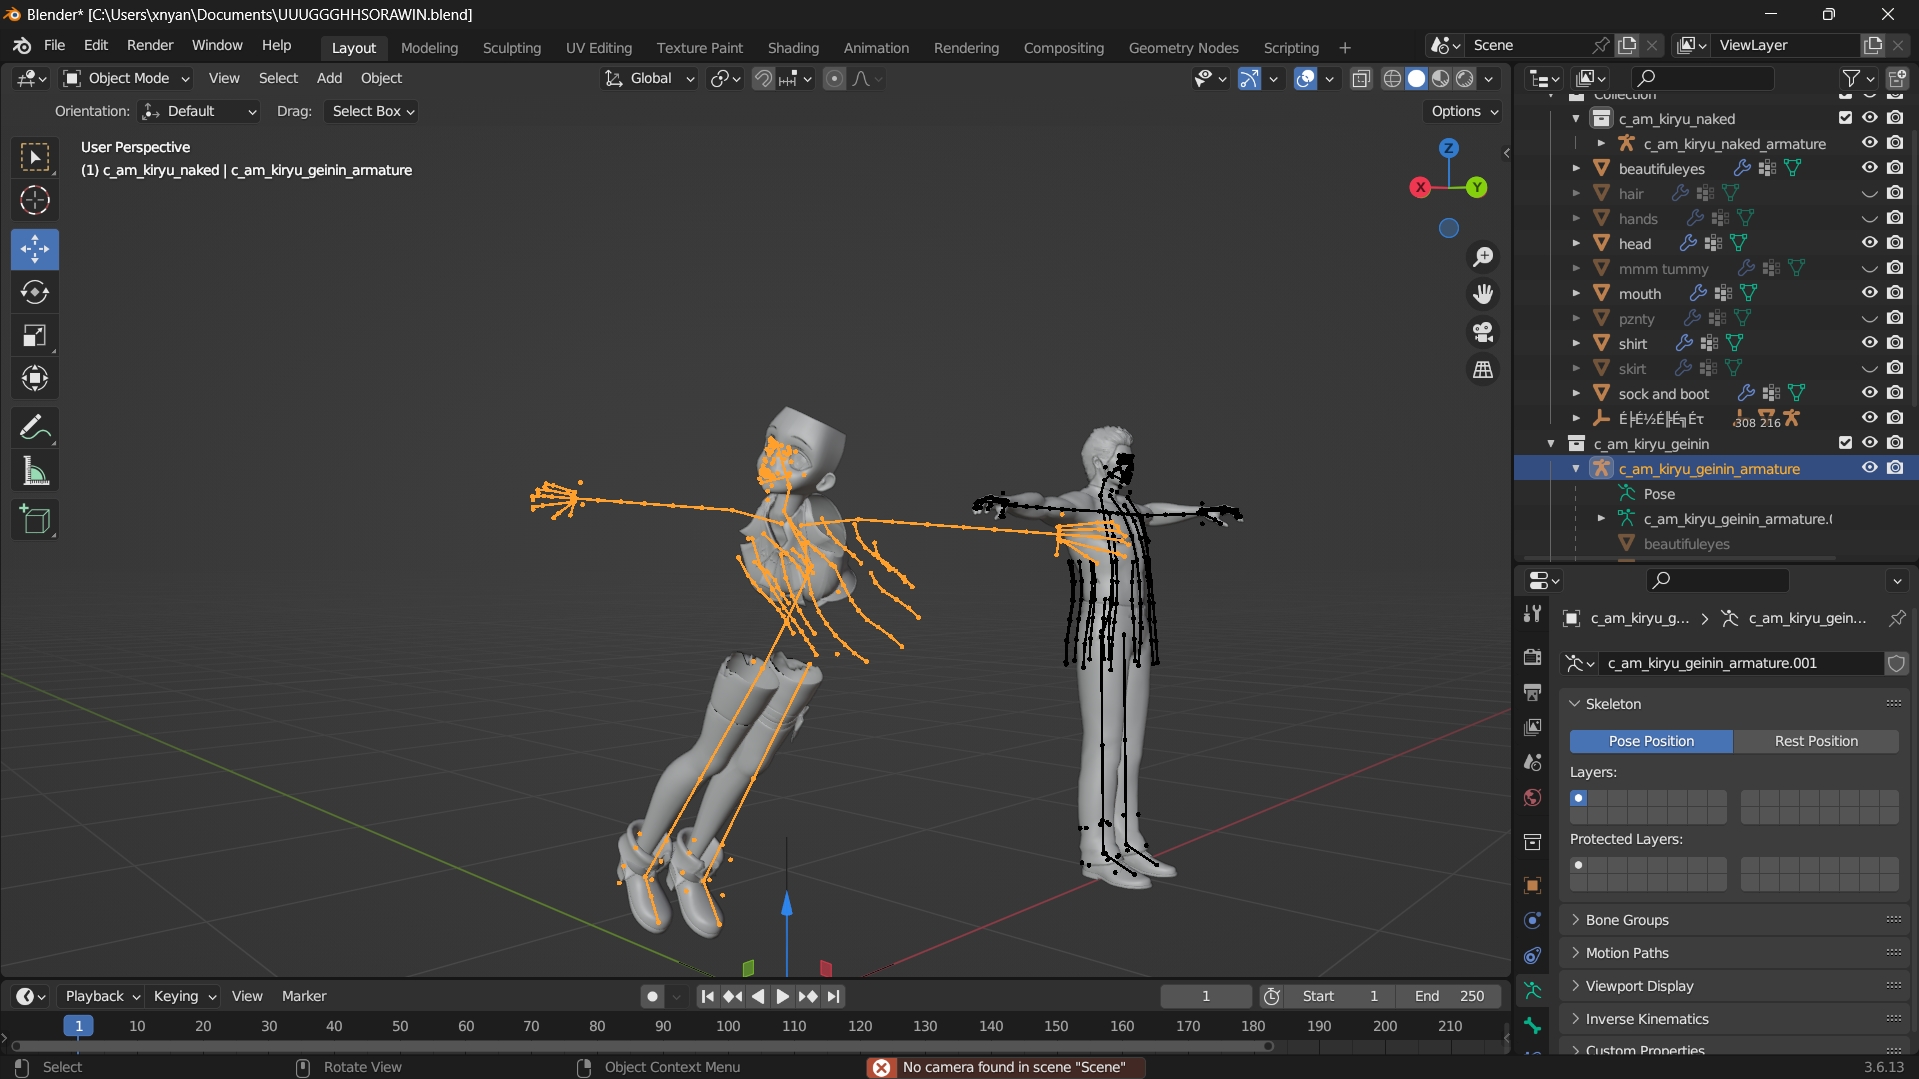Click frame 100 on the timeline
This screenshot has width=1919, height=1079.
(728, 1026)
